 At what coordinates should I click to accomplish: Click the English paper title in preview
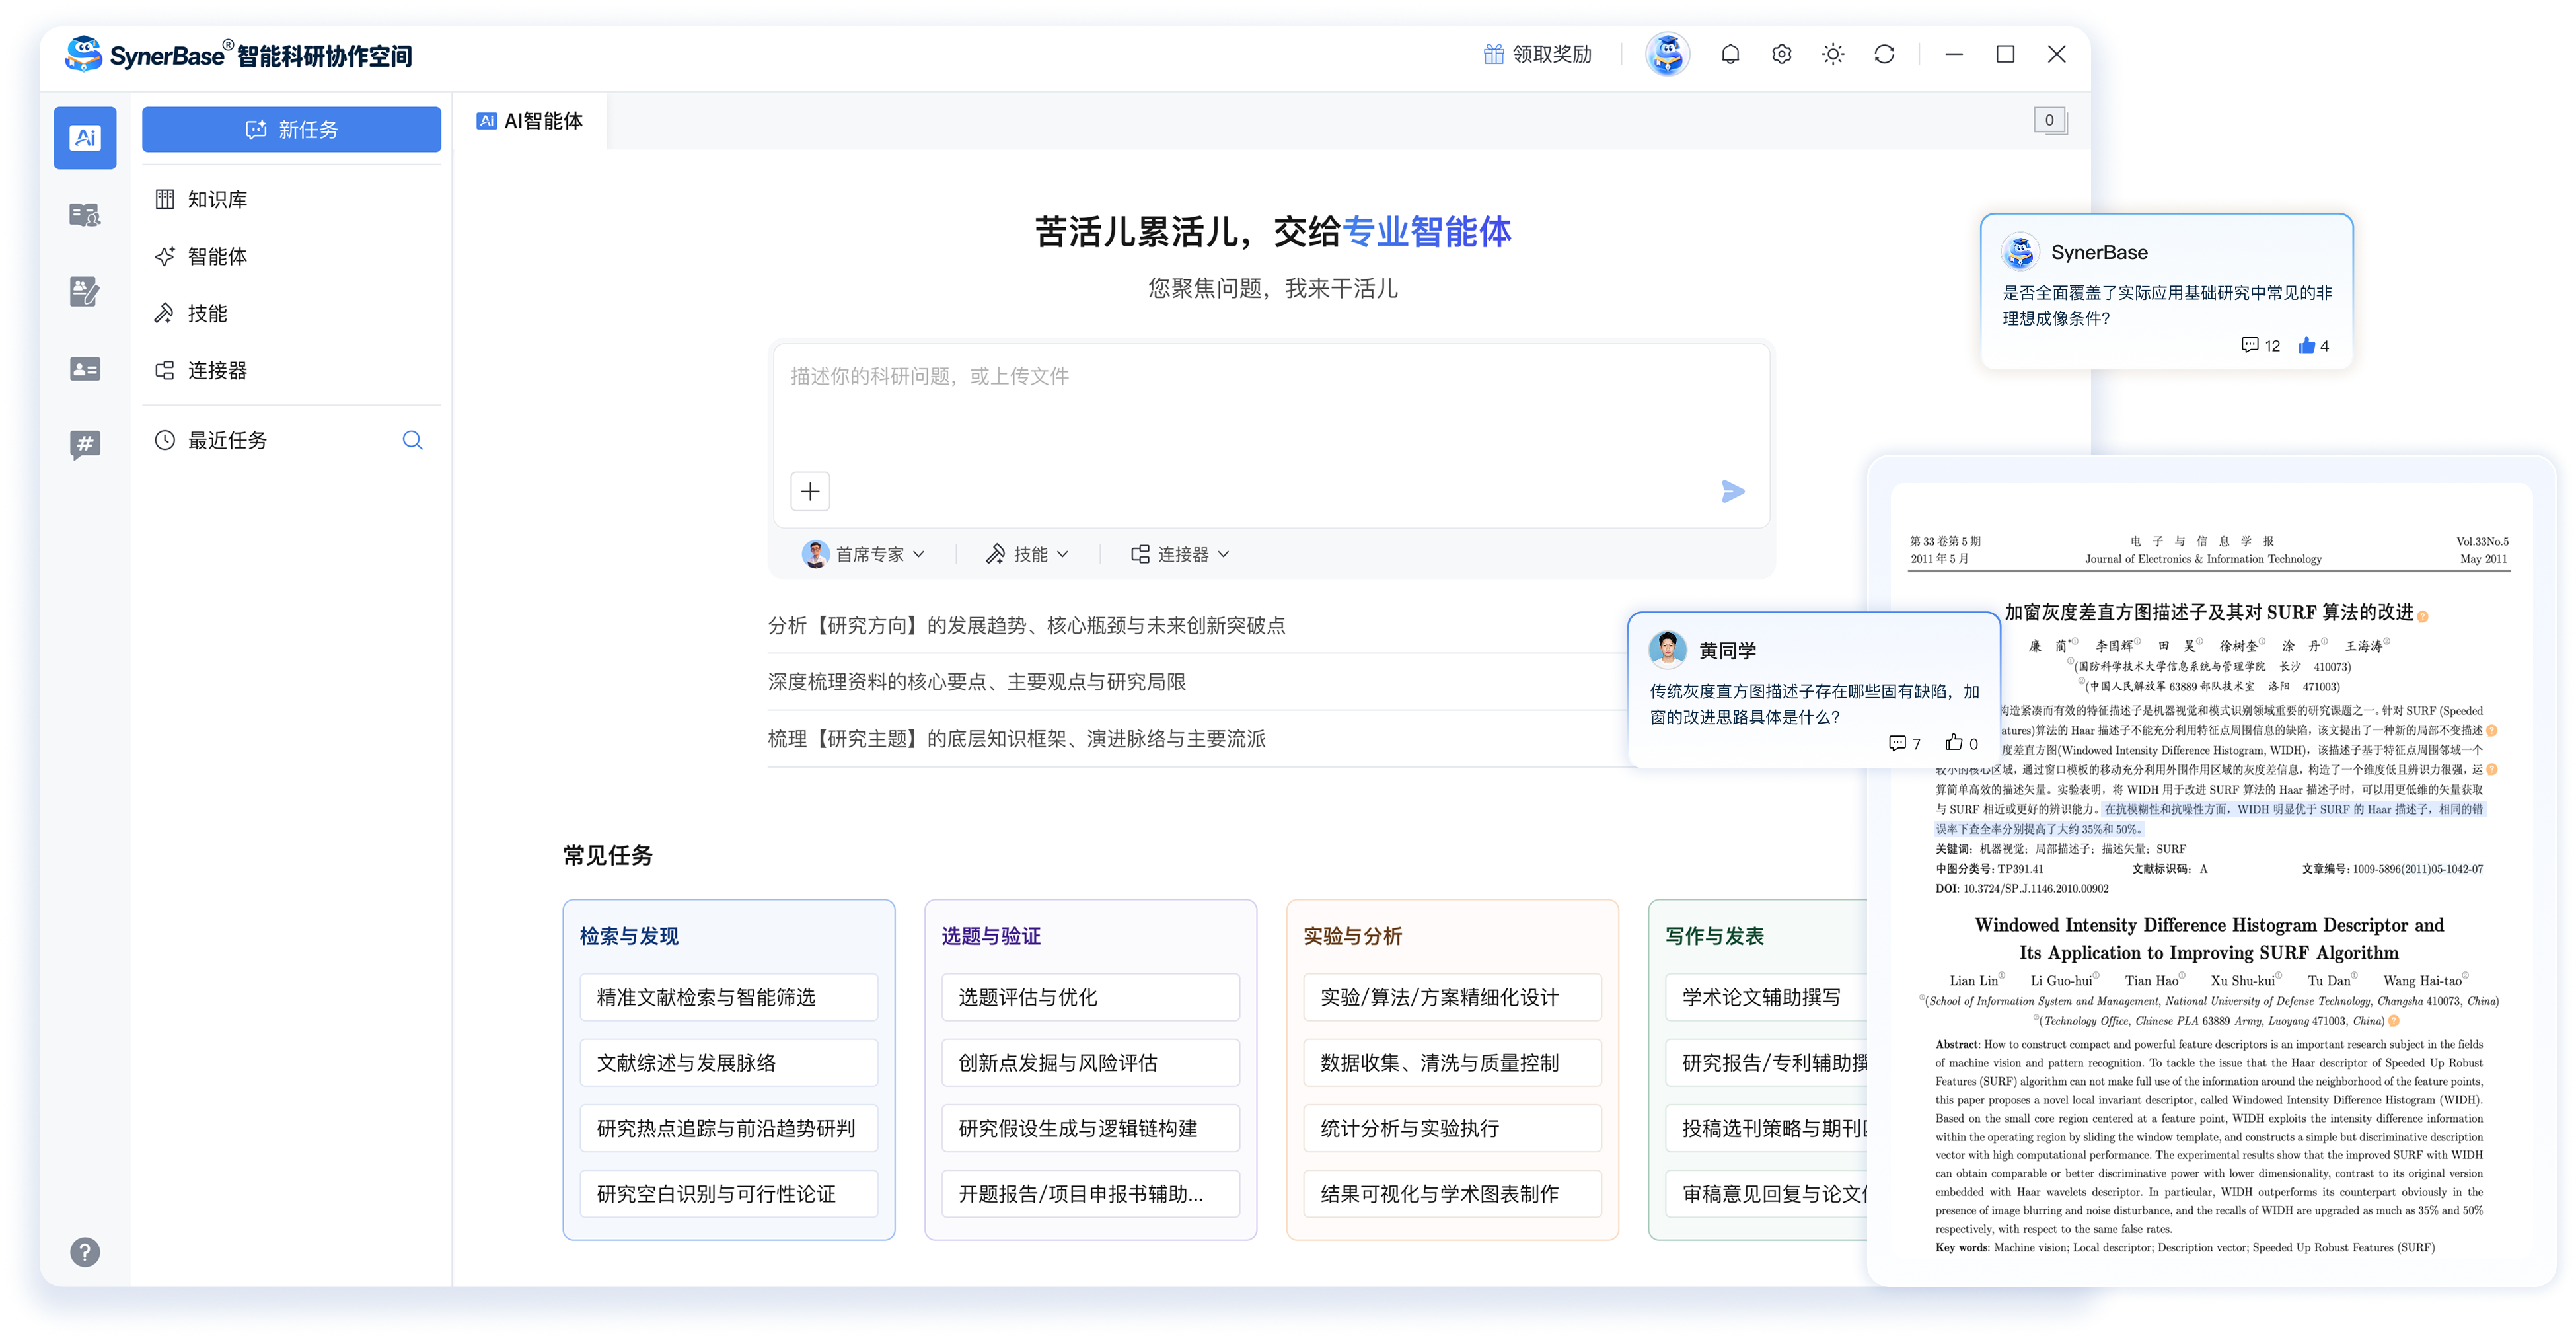click(x=2209, y=938)
